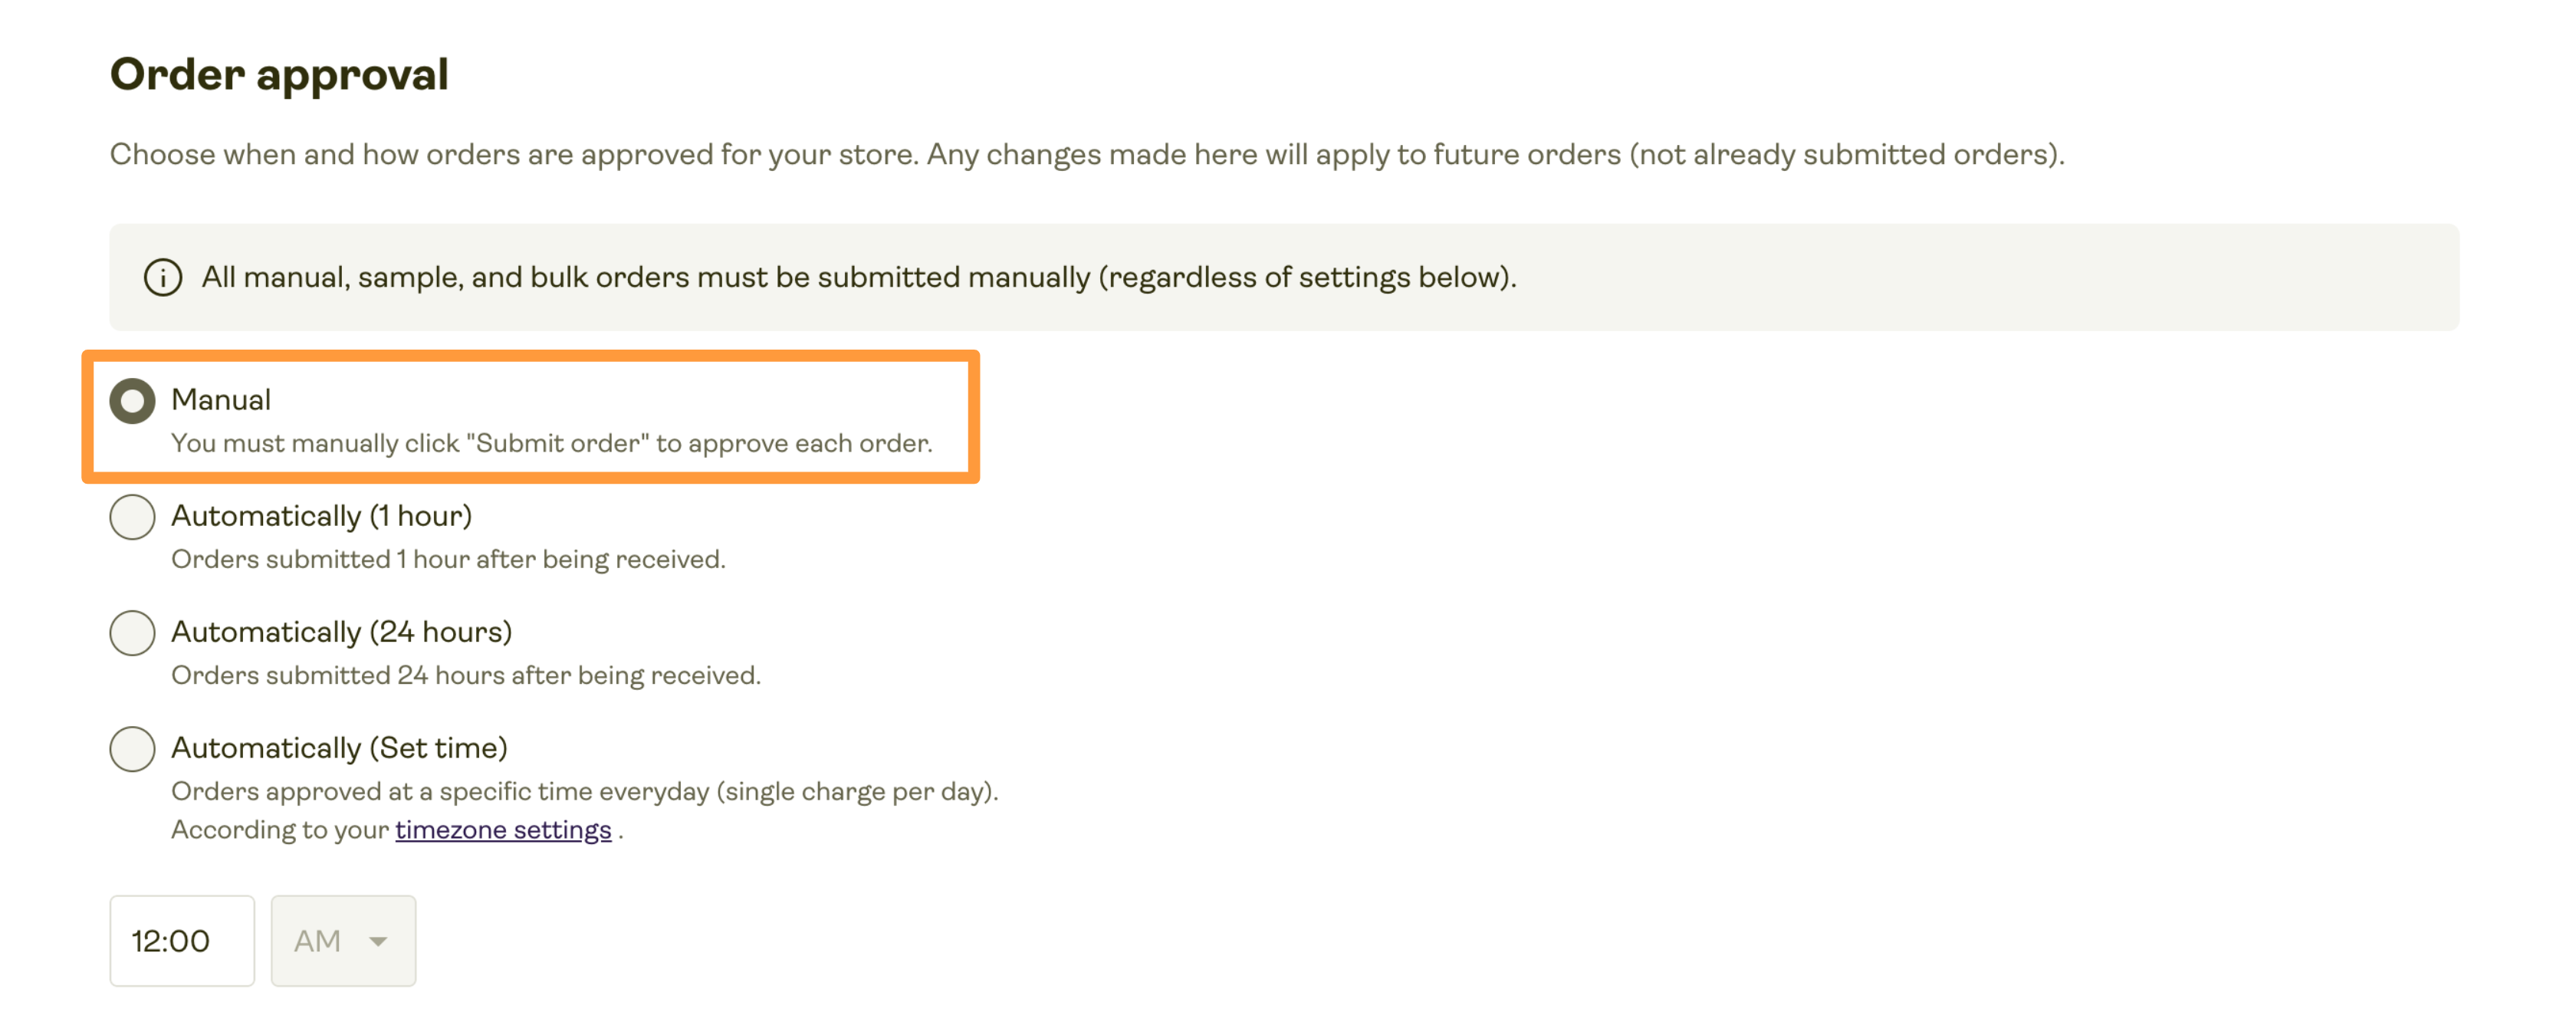Viewport: 2576px width, 1035px height.
Task: Open the timezone settings link
Action: coord(503,830)
